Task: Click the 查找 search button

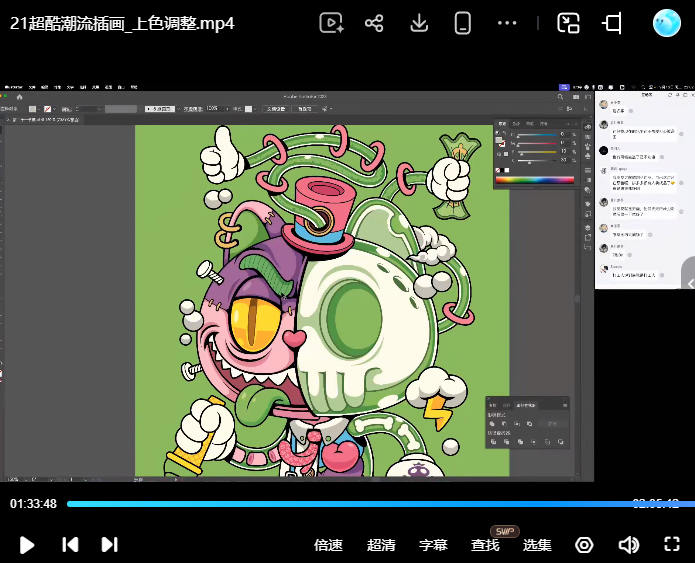Action: coord(485,545)
